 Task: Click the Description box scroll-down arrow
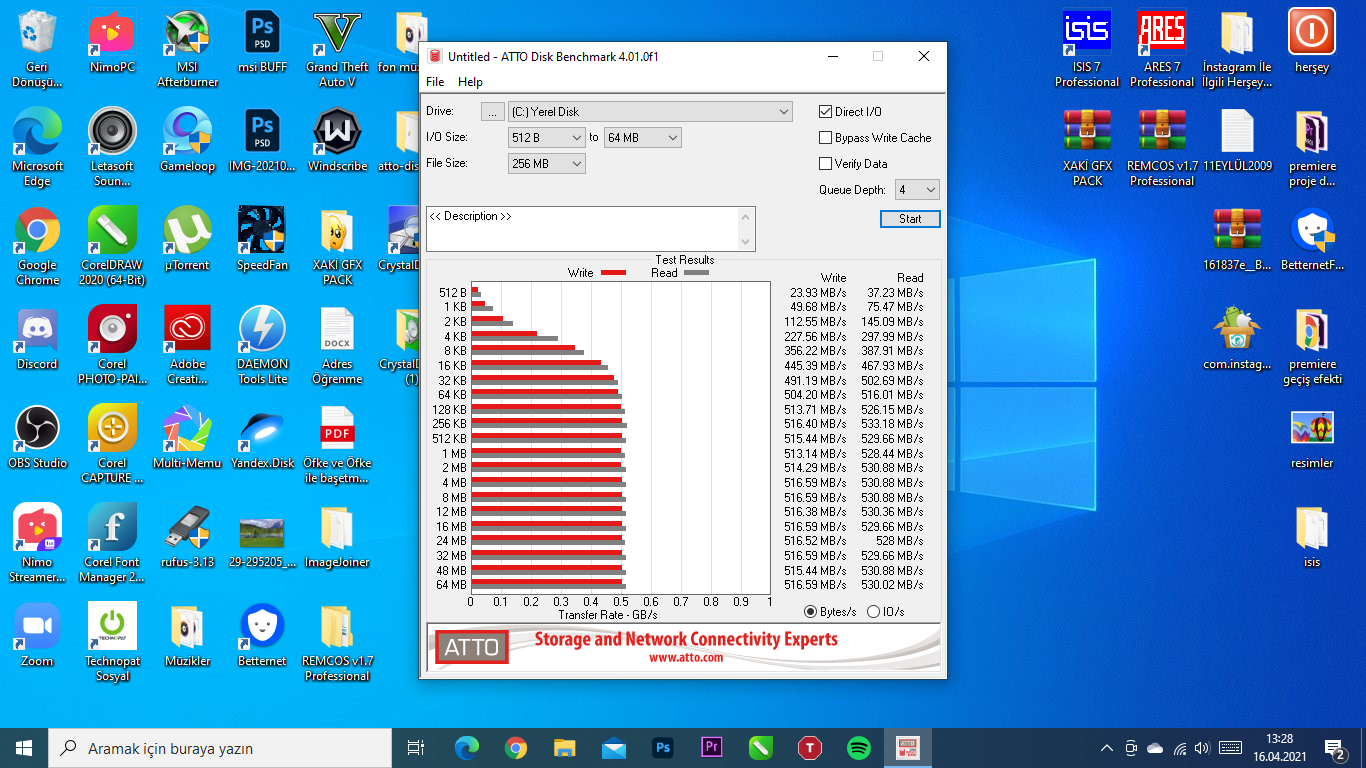click(745, 242)
